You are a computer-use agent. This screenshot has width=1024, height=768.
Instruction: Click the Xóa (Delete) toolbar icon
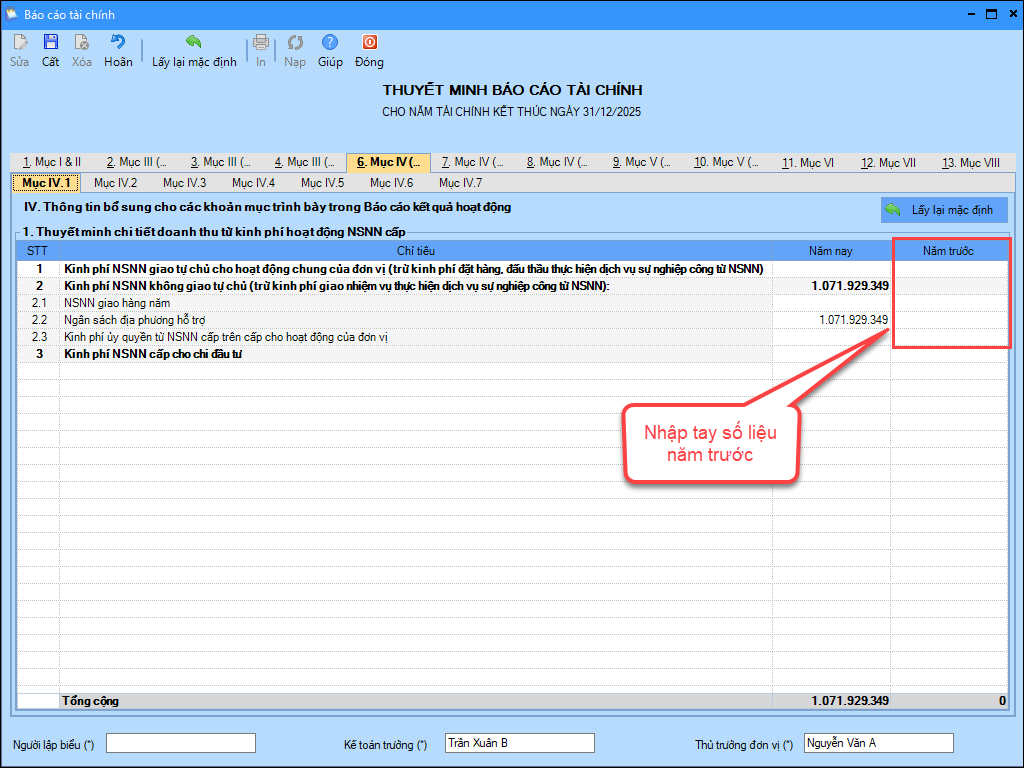(x=82, y=43)
